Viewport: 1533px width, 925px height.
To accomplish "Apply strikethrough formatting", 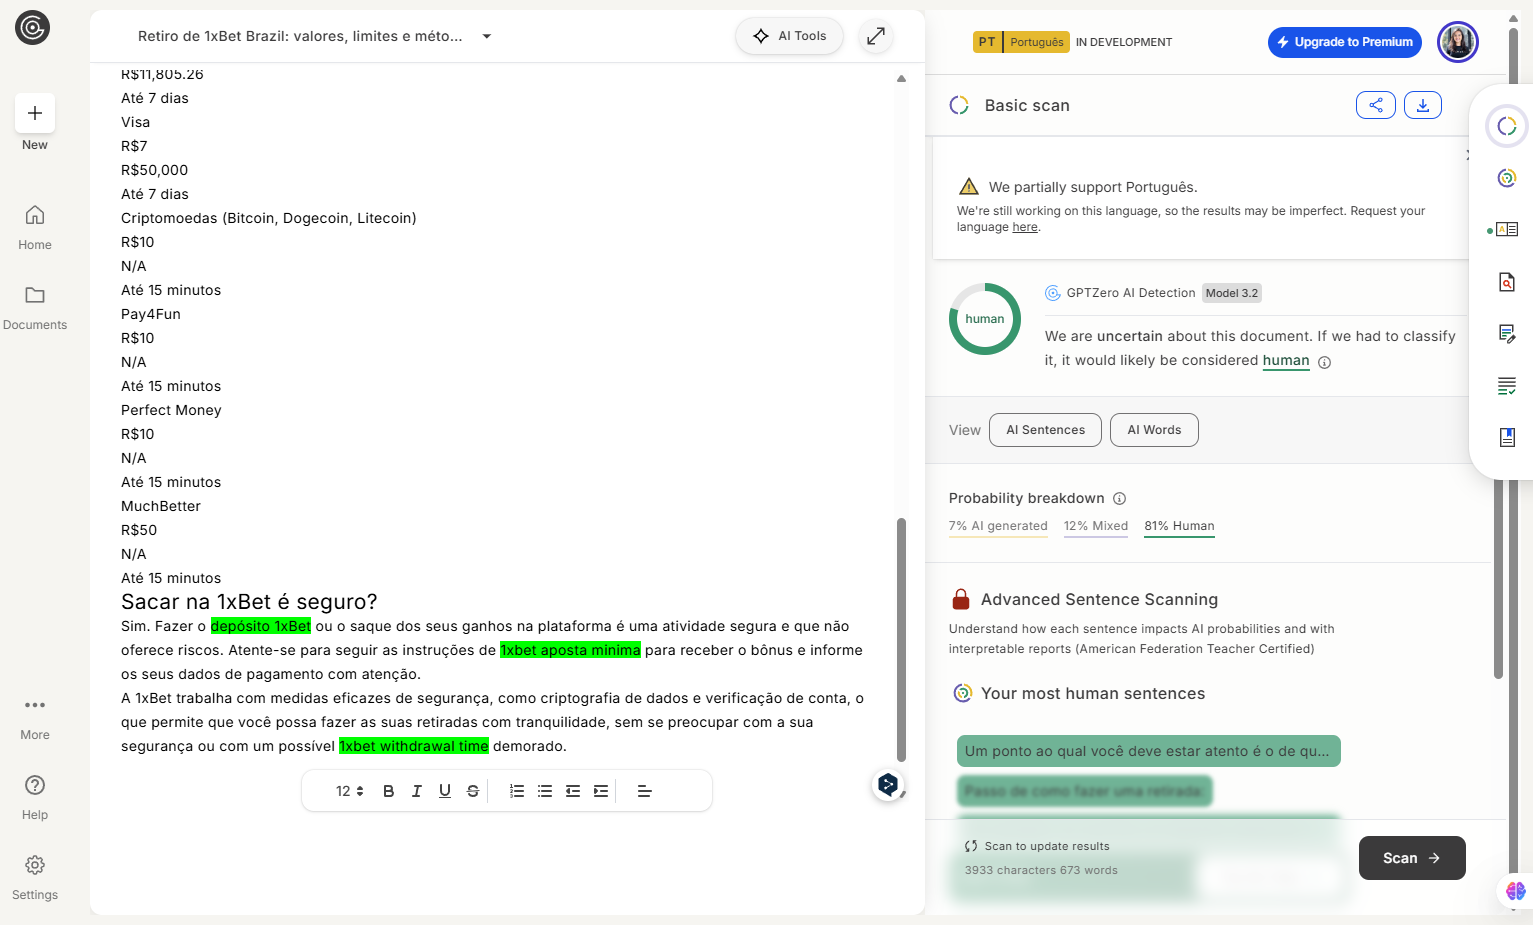I will (473, 791).
